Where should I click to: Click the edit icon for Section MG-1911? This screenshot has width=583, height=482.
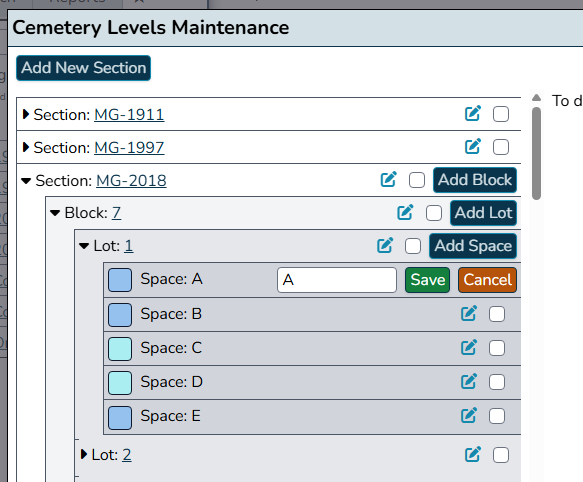(x=473, y=114)
